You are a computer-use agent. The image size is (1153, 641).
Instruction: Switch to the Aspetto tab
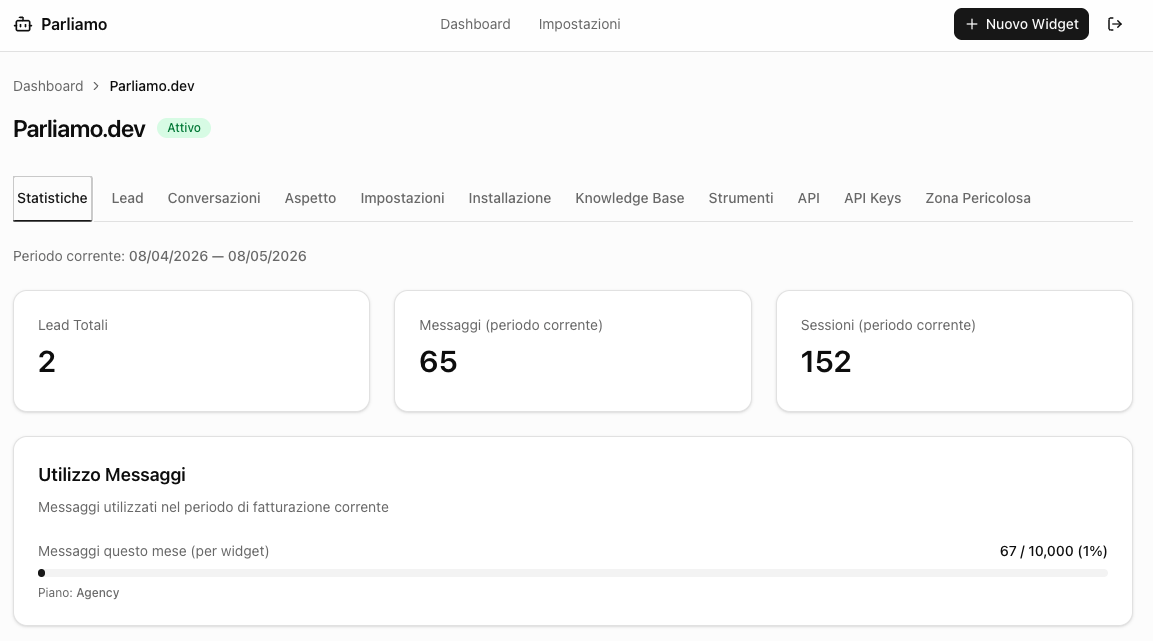click(x=310, y=198)
